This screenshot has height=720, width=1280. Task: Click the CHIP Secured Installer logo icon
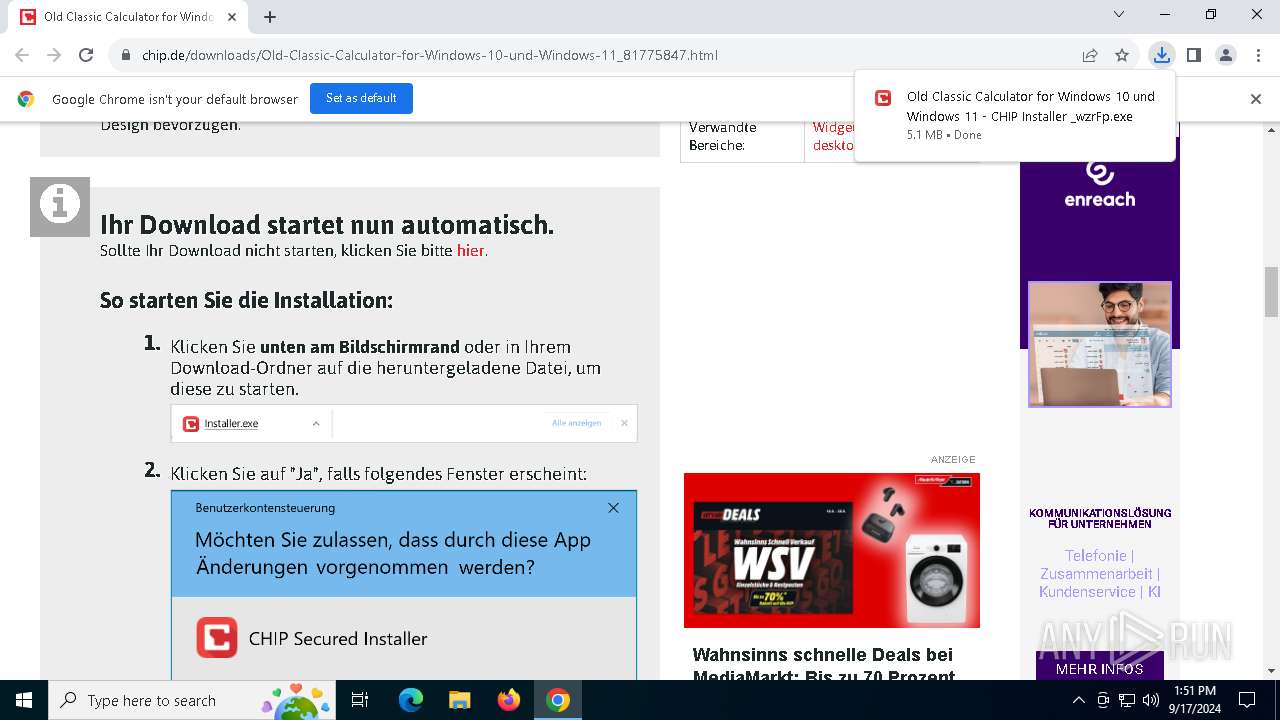[x=217, y=637]
